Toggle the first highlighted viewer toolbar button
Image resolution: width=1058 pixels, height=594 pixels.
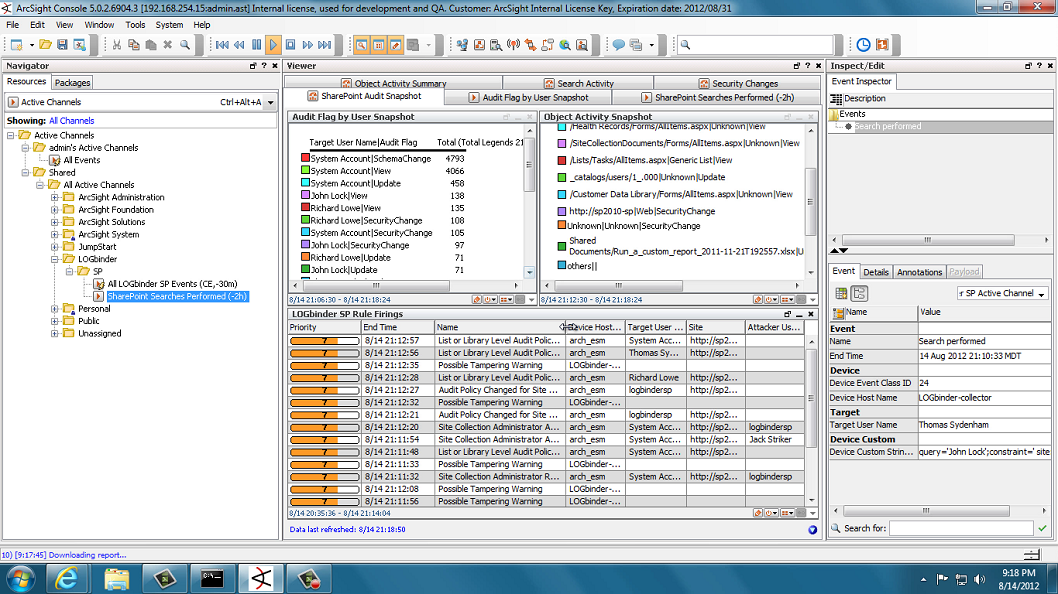361,45
